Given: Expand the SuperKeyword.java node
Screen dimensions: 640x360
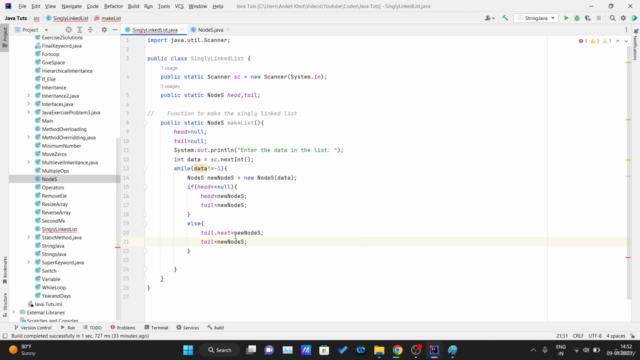Looking at the screenshot, I should [29, 262].
